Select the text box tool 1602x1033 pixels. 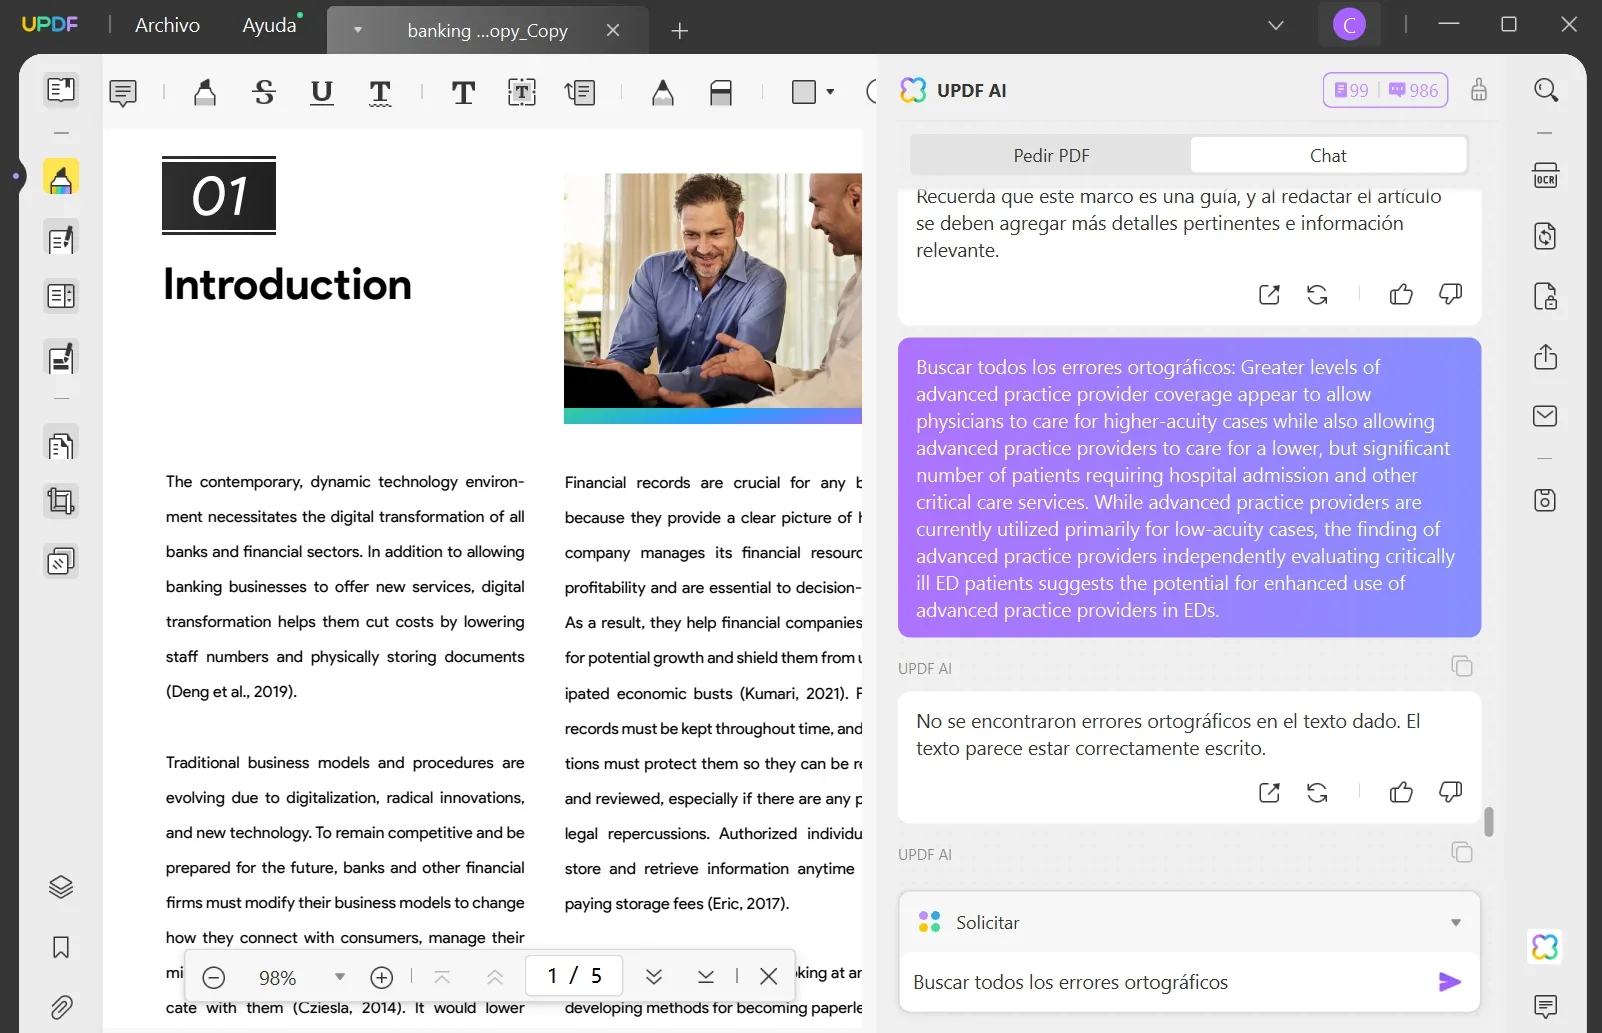point(522,93)
